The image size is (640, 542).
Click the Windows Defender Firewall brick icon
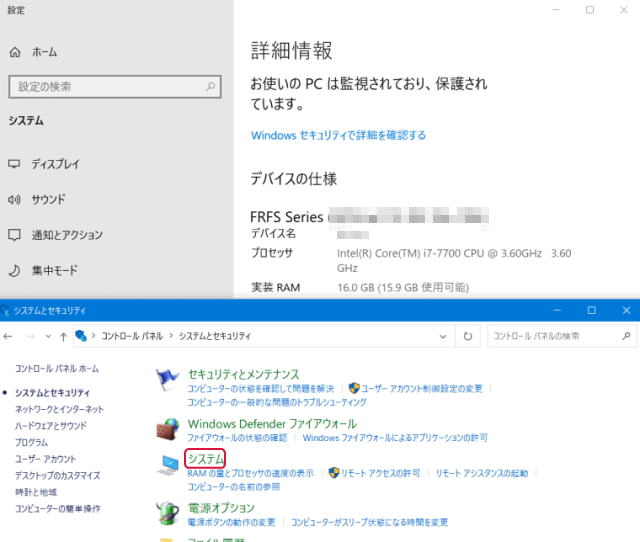[168, 429]
